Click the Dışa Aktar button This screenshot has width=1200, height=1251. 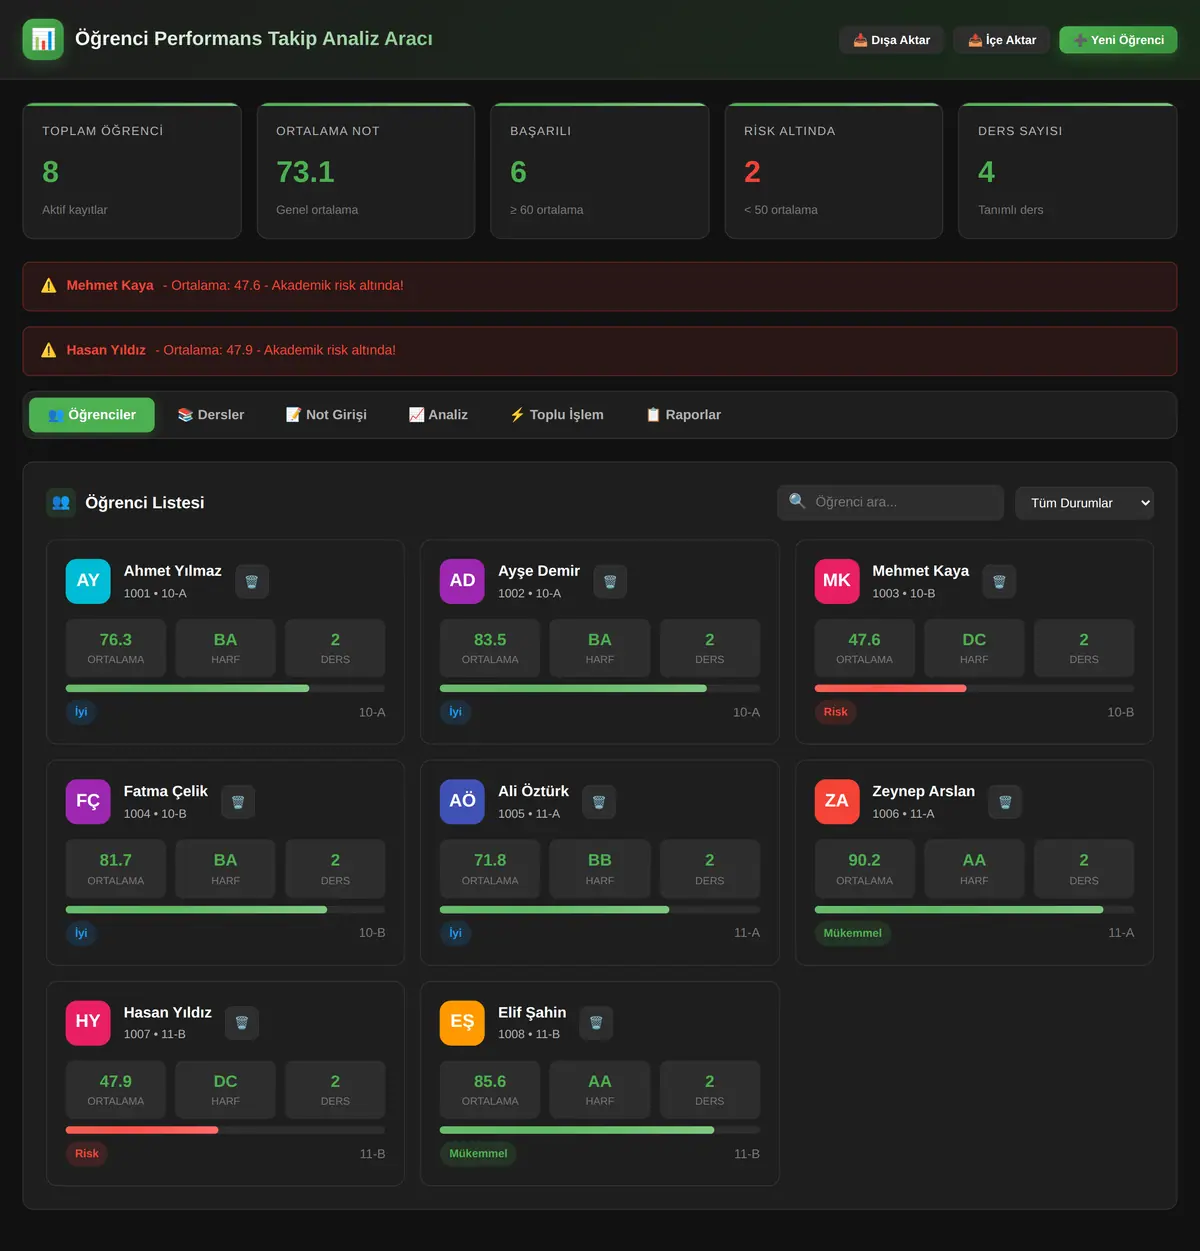pos(891,40)
